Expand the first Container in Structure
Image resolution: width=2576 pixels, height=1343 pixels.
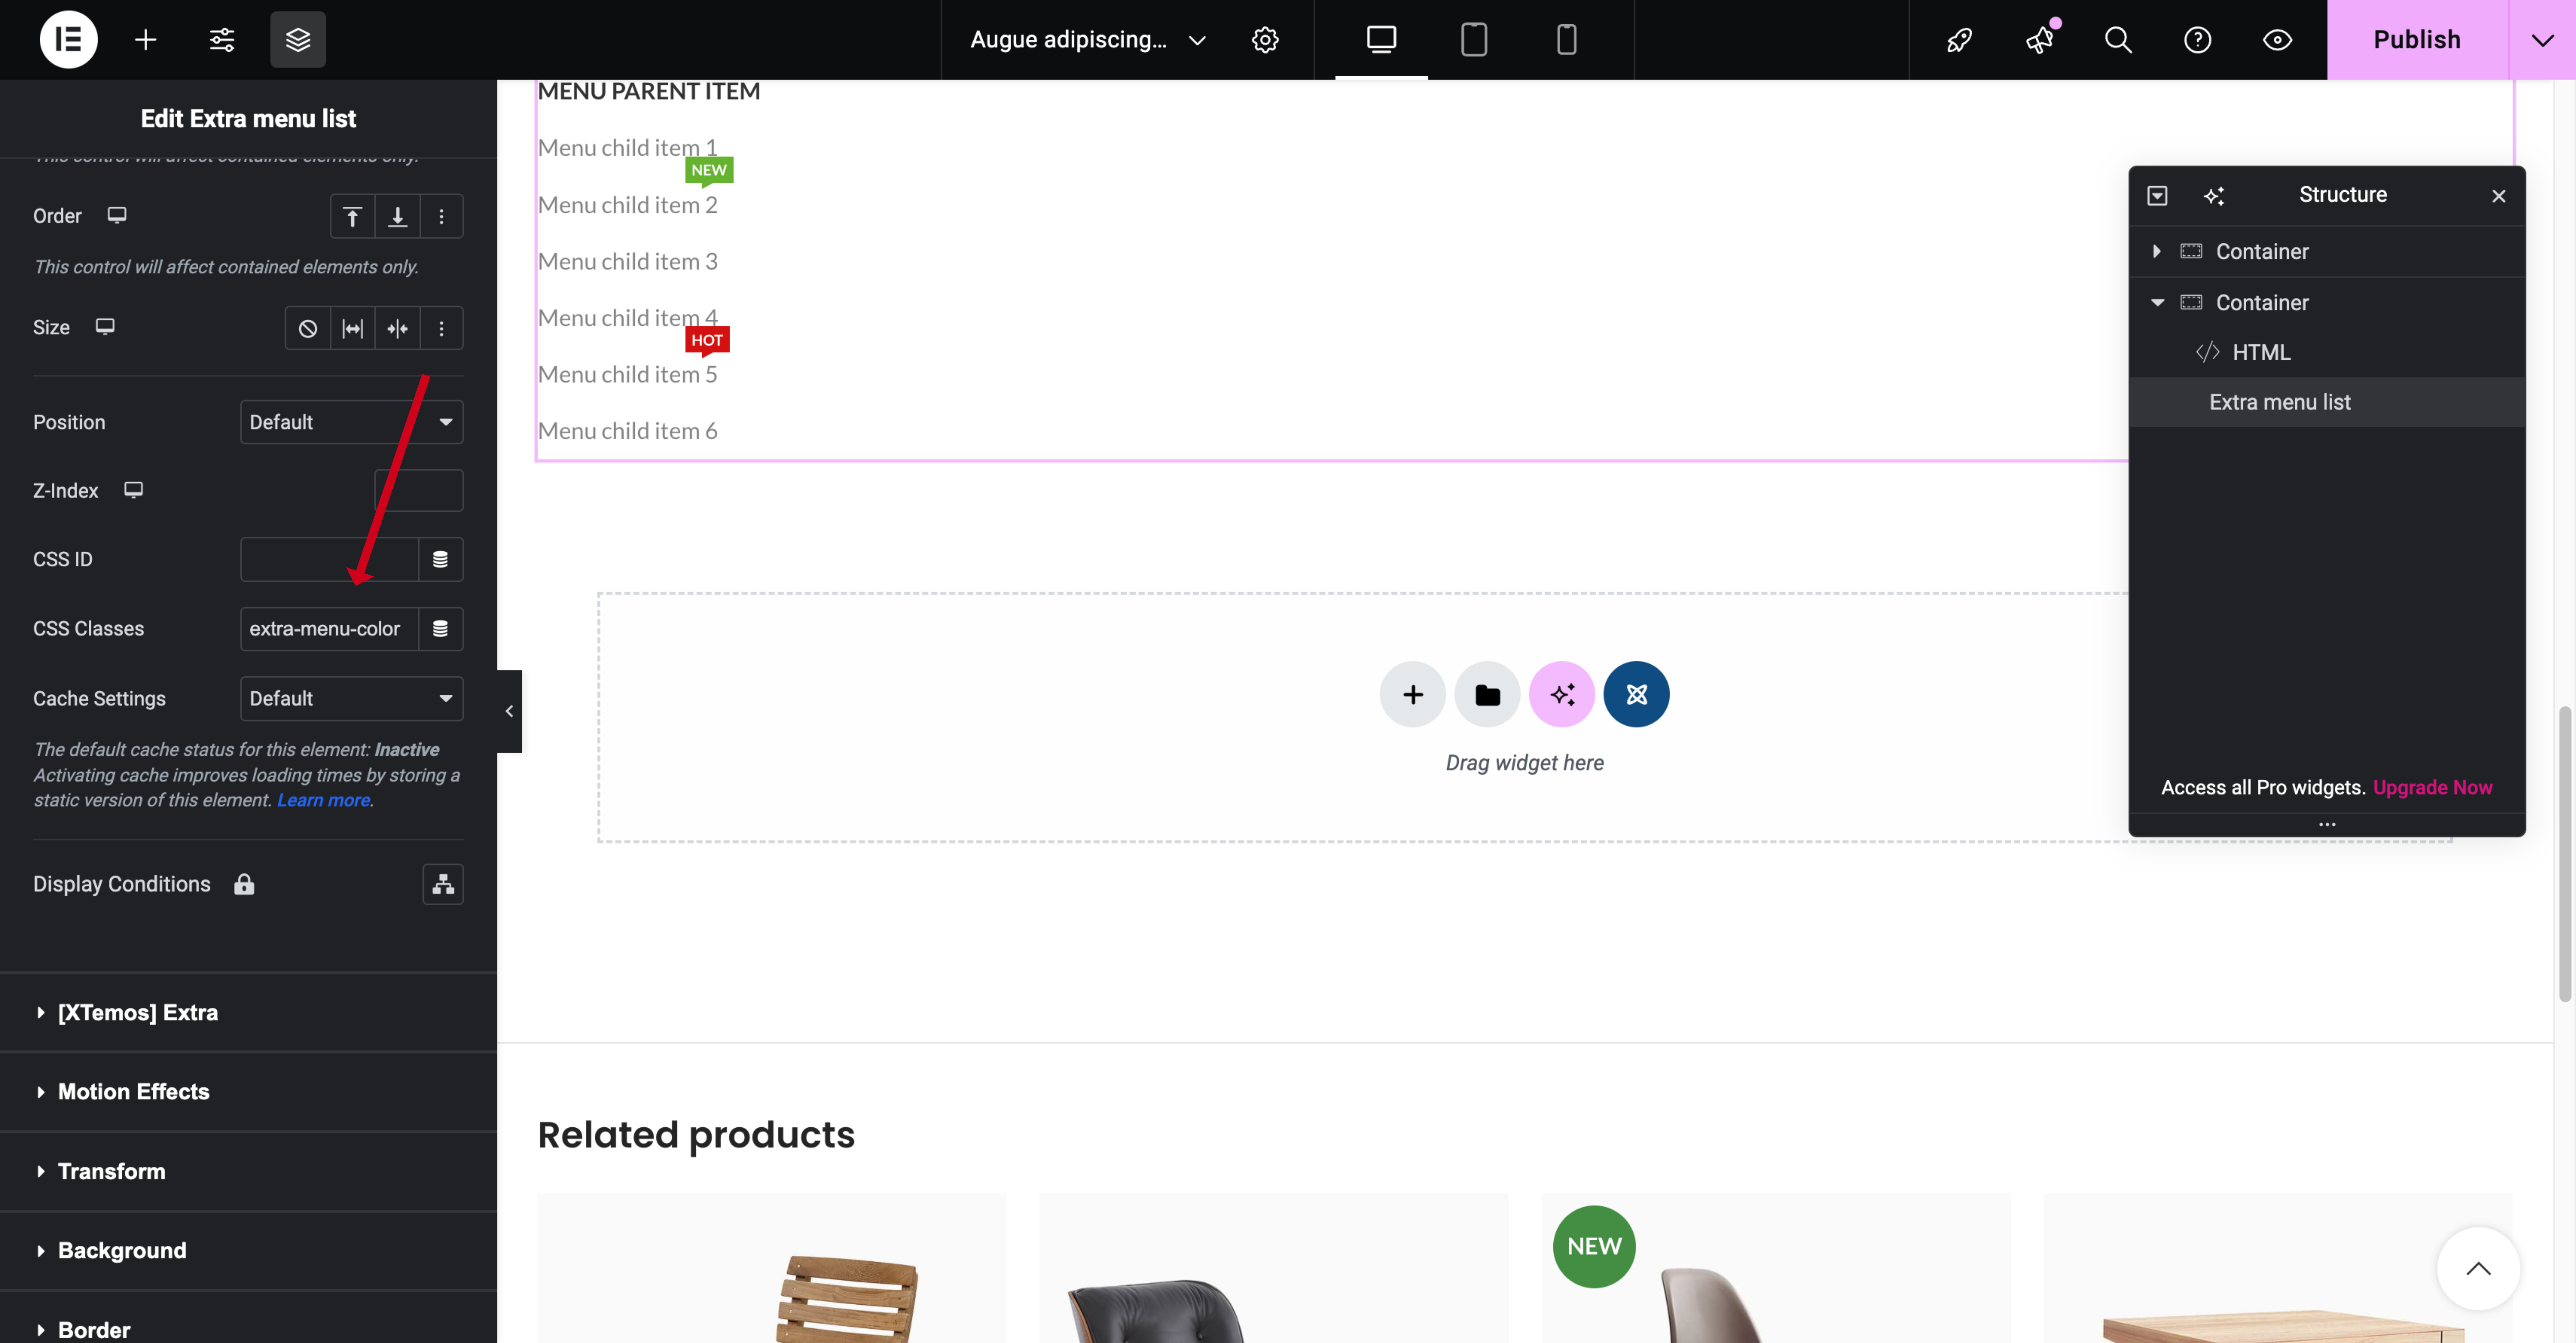pyautogui.click(x=2157, y=251)
